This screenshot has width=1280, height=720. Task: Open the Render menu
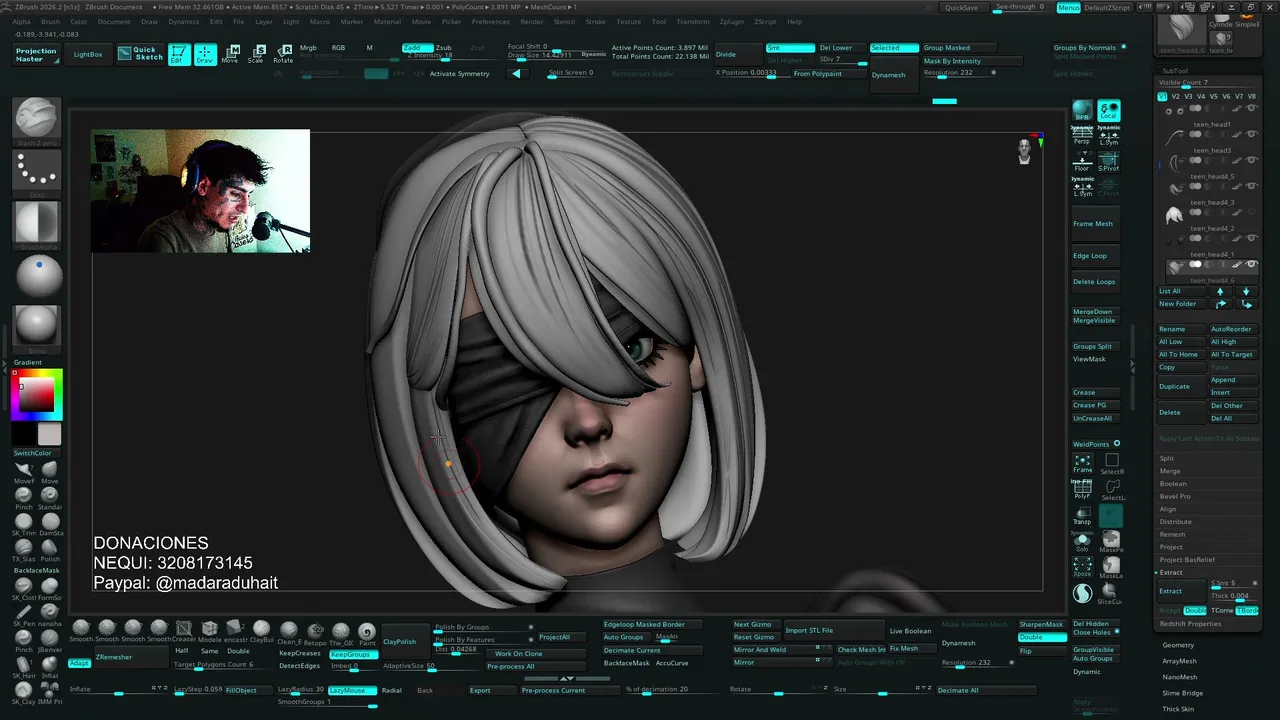click(532, 21)
